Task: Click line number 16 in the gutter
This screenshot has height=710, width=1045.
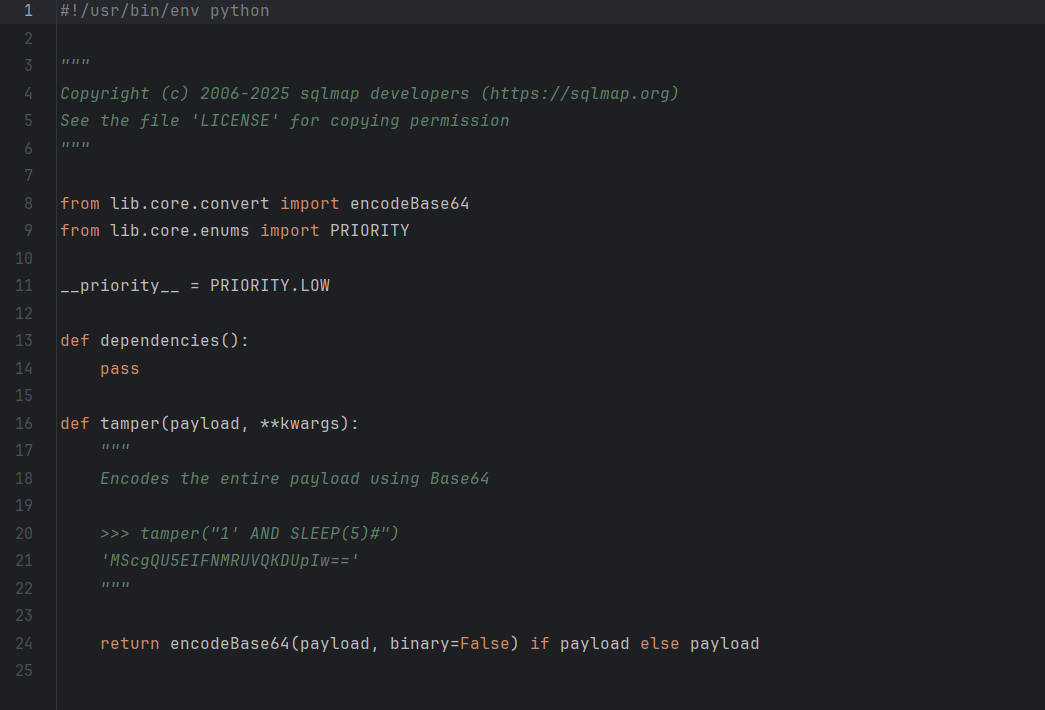Action: [x=25, y=423]
